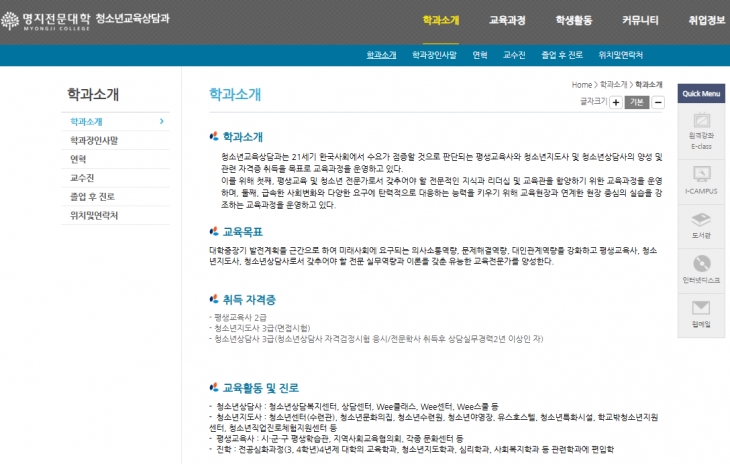Decrease font size with minus button
The width and height of the screenshot is (730, 464).
click(x=658, y=102)
